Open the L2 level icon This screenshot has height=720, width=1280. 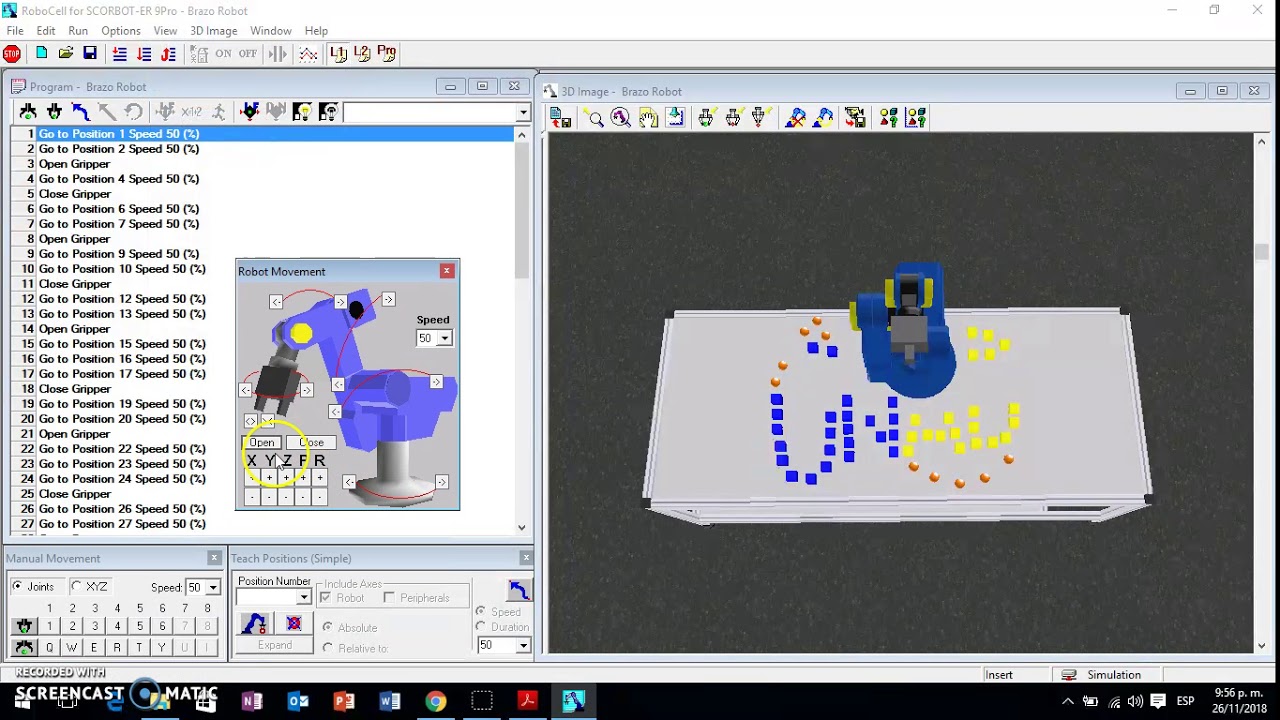click(362, 54)
